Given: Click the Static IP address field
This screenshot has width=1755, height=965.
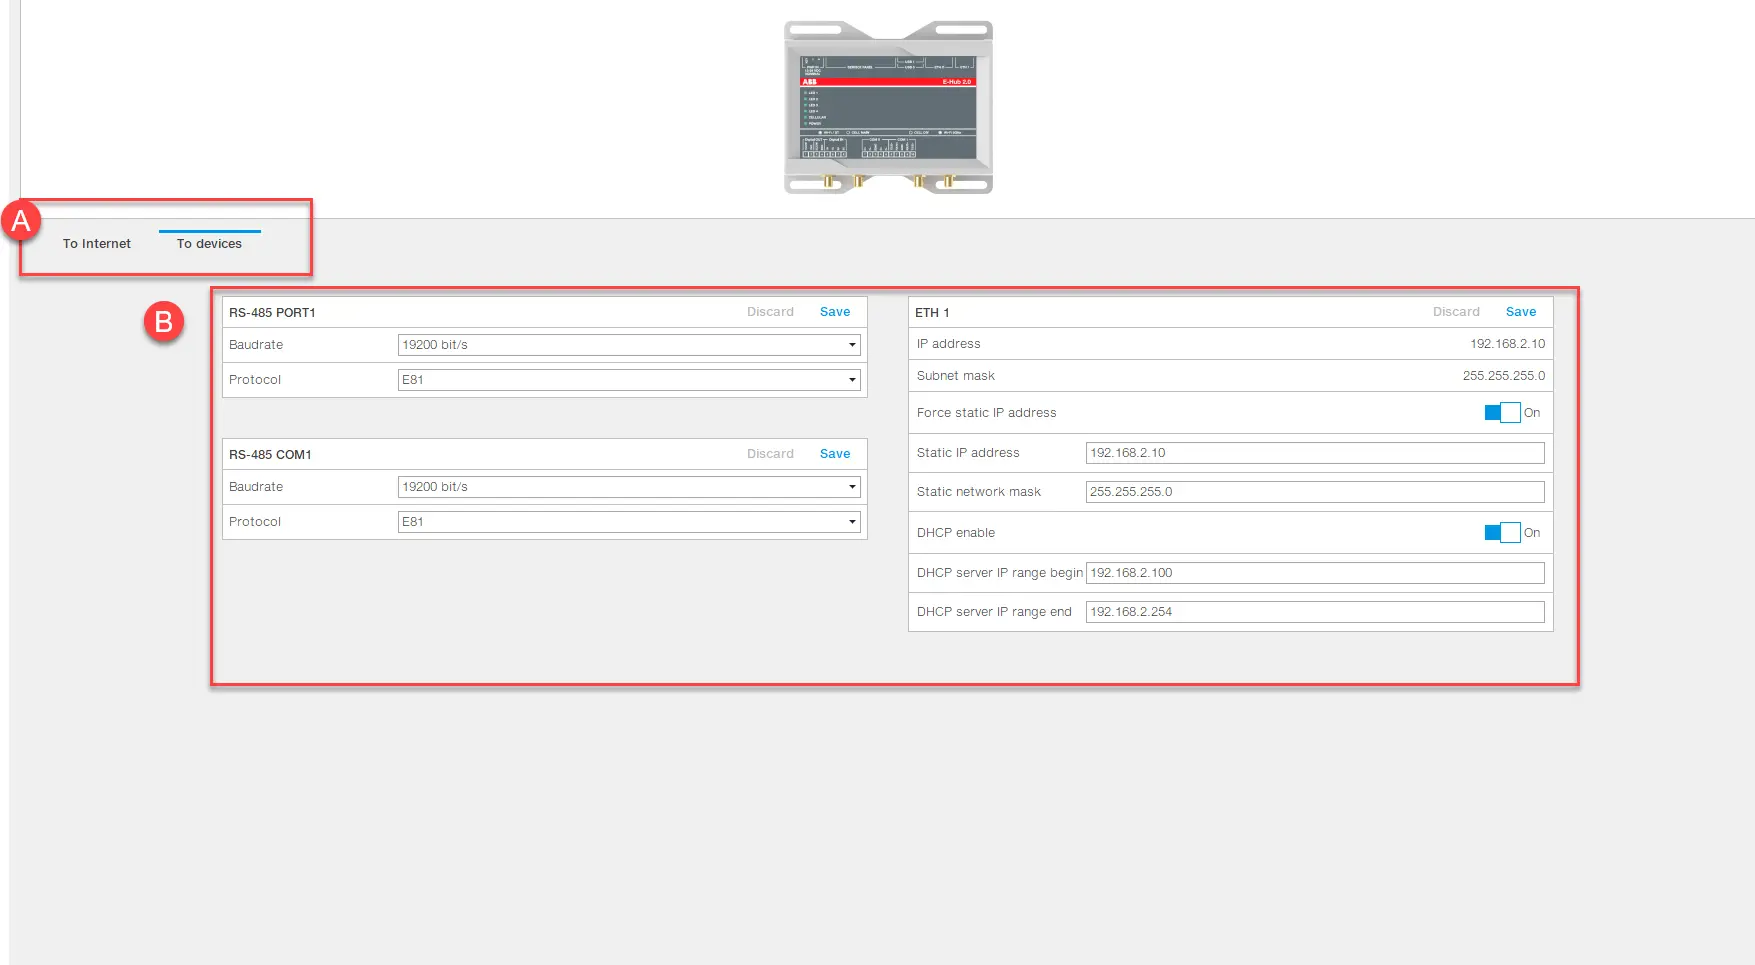Looking at the screenshot, I should tap(1314, 453).
